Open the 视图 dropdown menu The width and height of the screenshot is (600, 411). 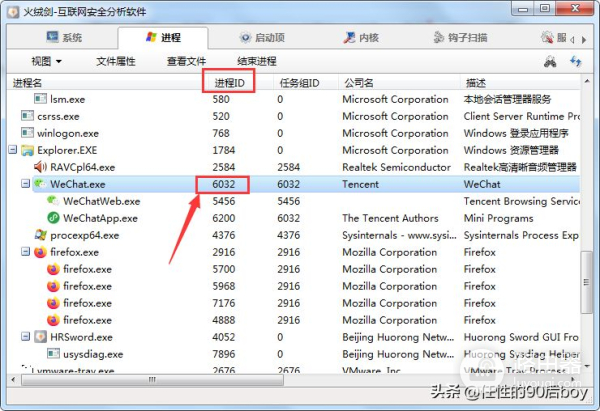[x=46, y=61]
